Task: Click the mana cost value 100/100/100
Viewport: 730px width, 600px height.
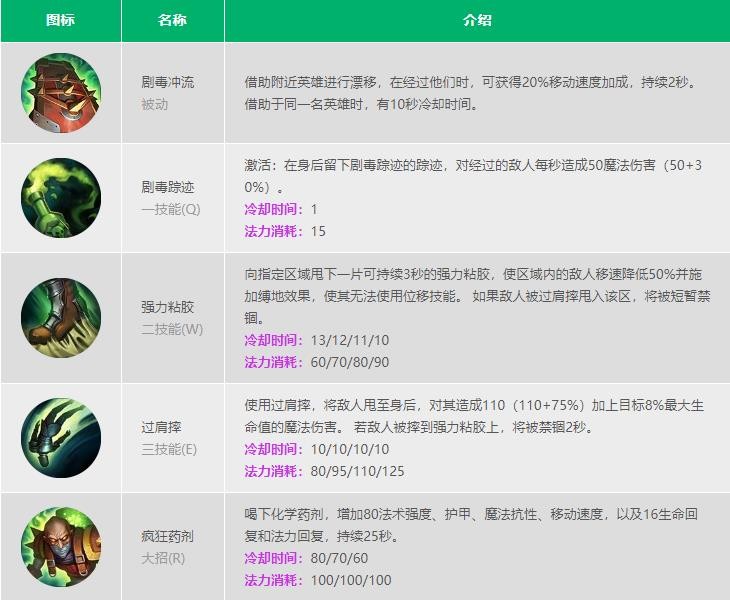Action: tap(351, 580)
